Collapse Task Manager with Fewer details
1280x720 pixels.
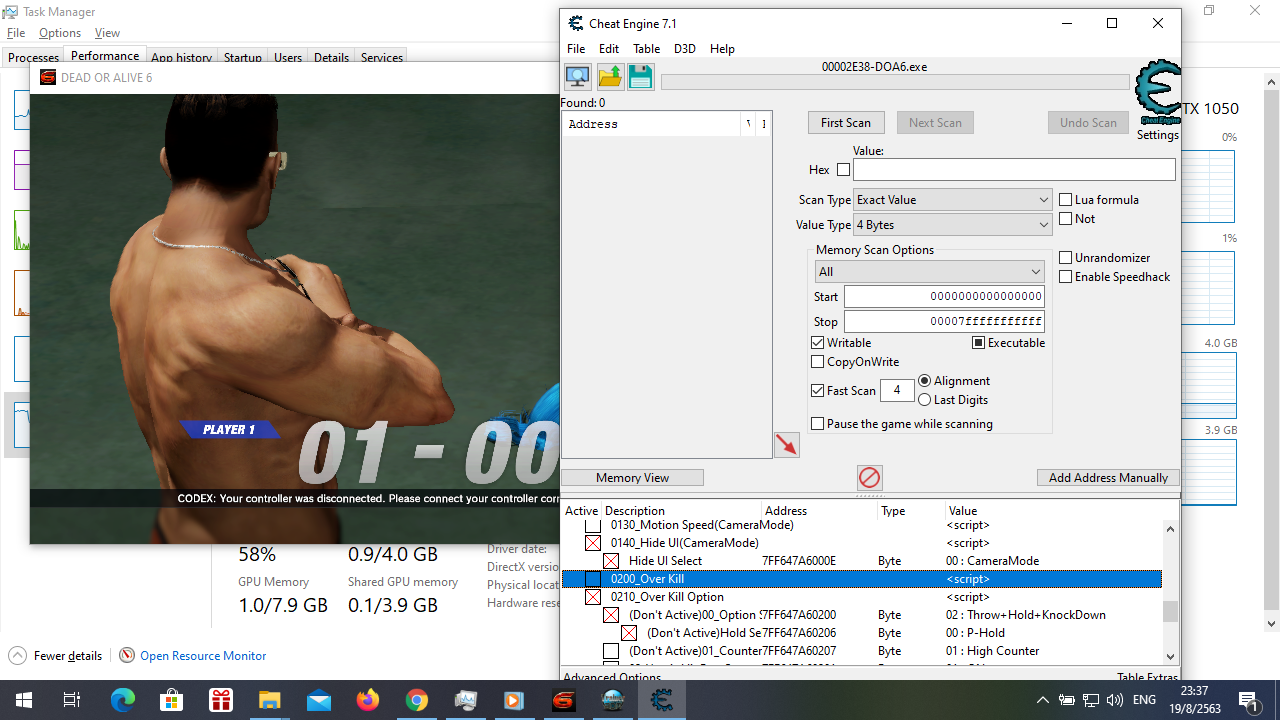point(56,656)
